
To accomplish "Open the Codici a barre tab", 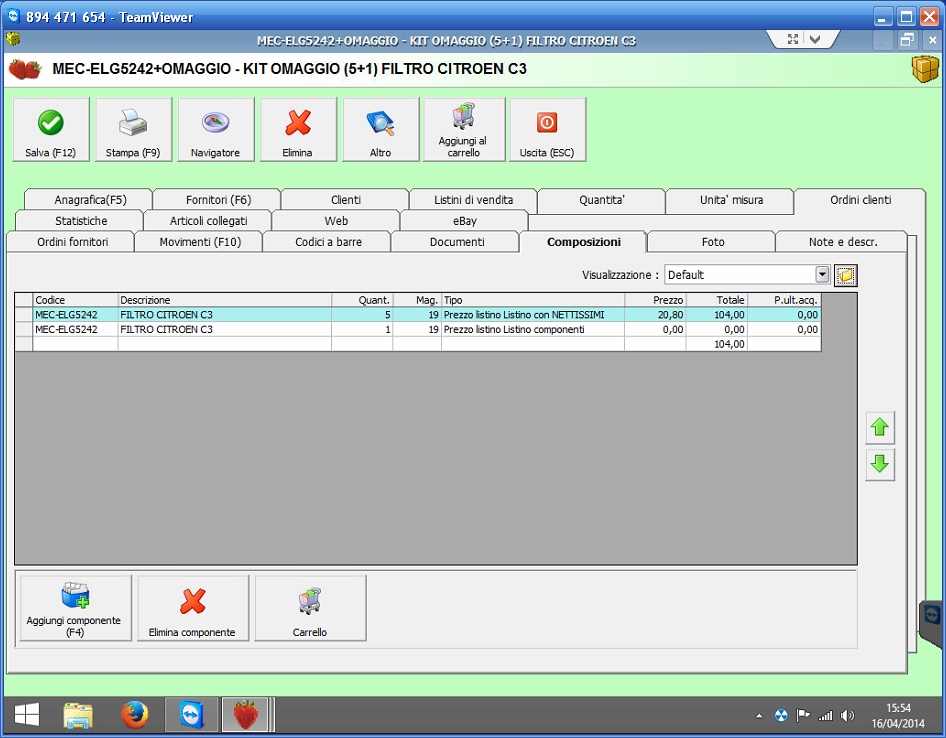I will point(328,242).
